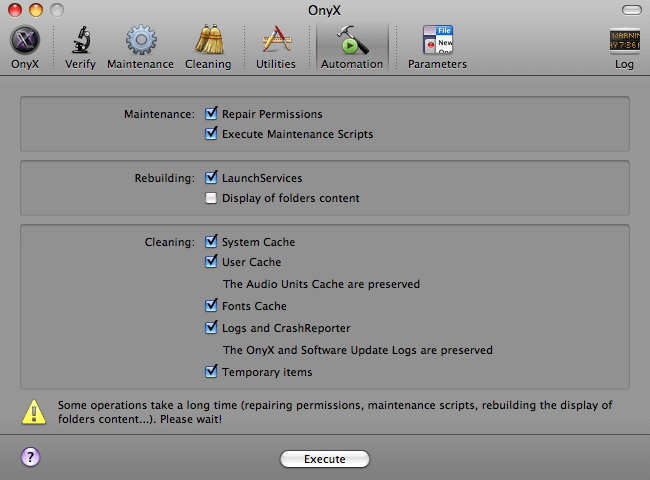Open the Maintenance gear icon
This screenshot has height=480, width=650.
[141, 40]
